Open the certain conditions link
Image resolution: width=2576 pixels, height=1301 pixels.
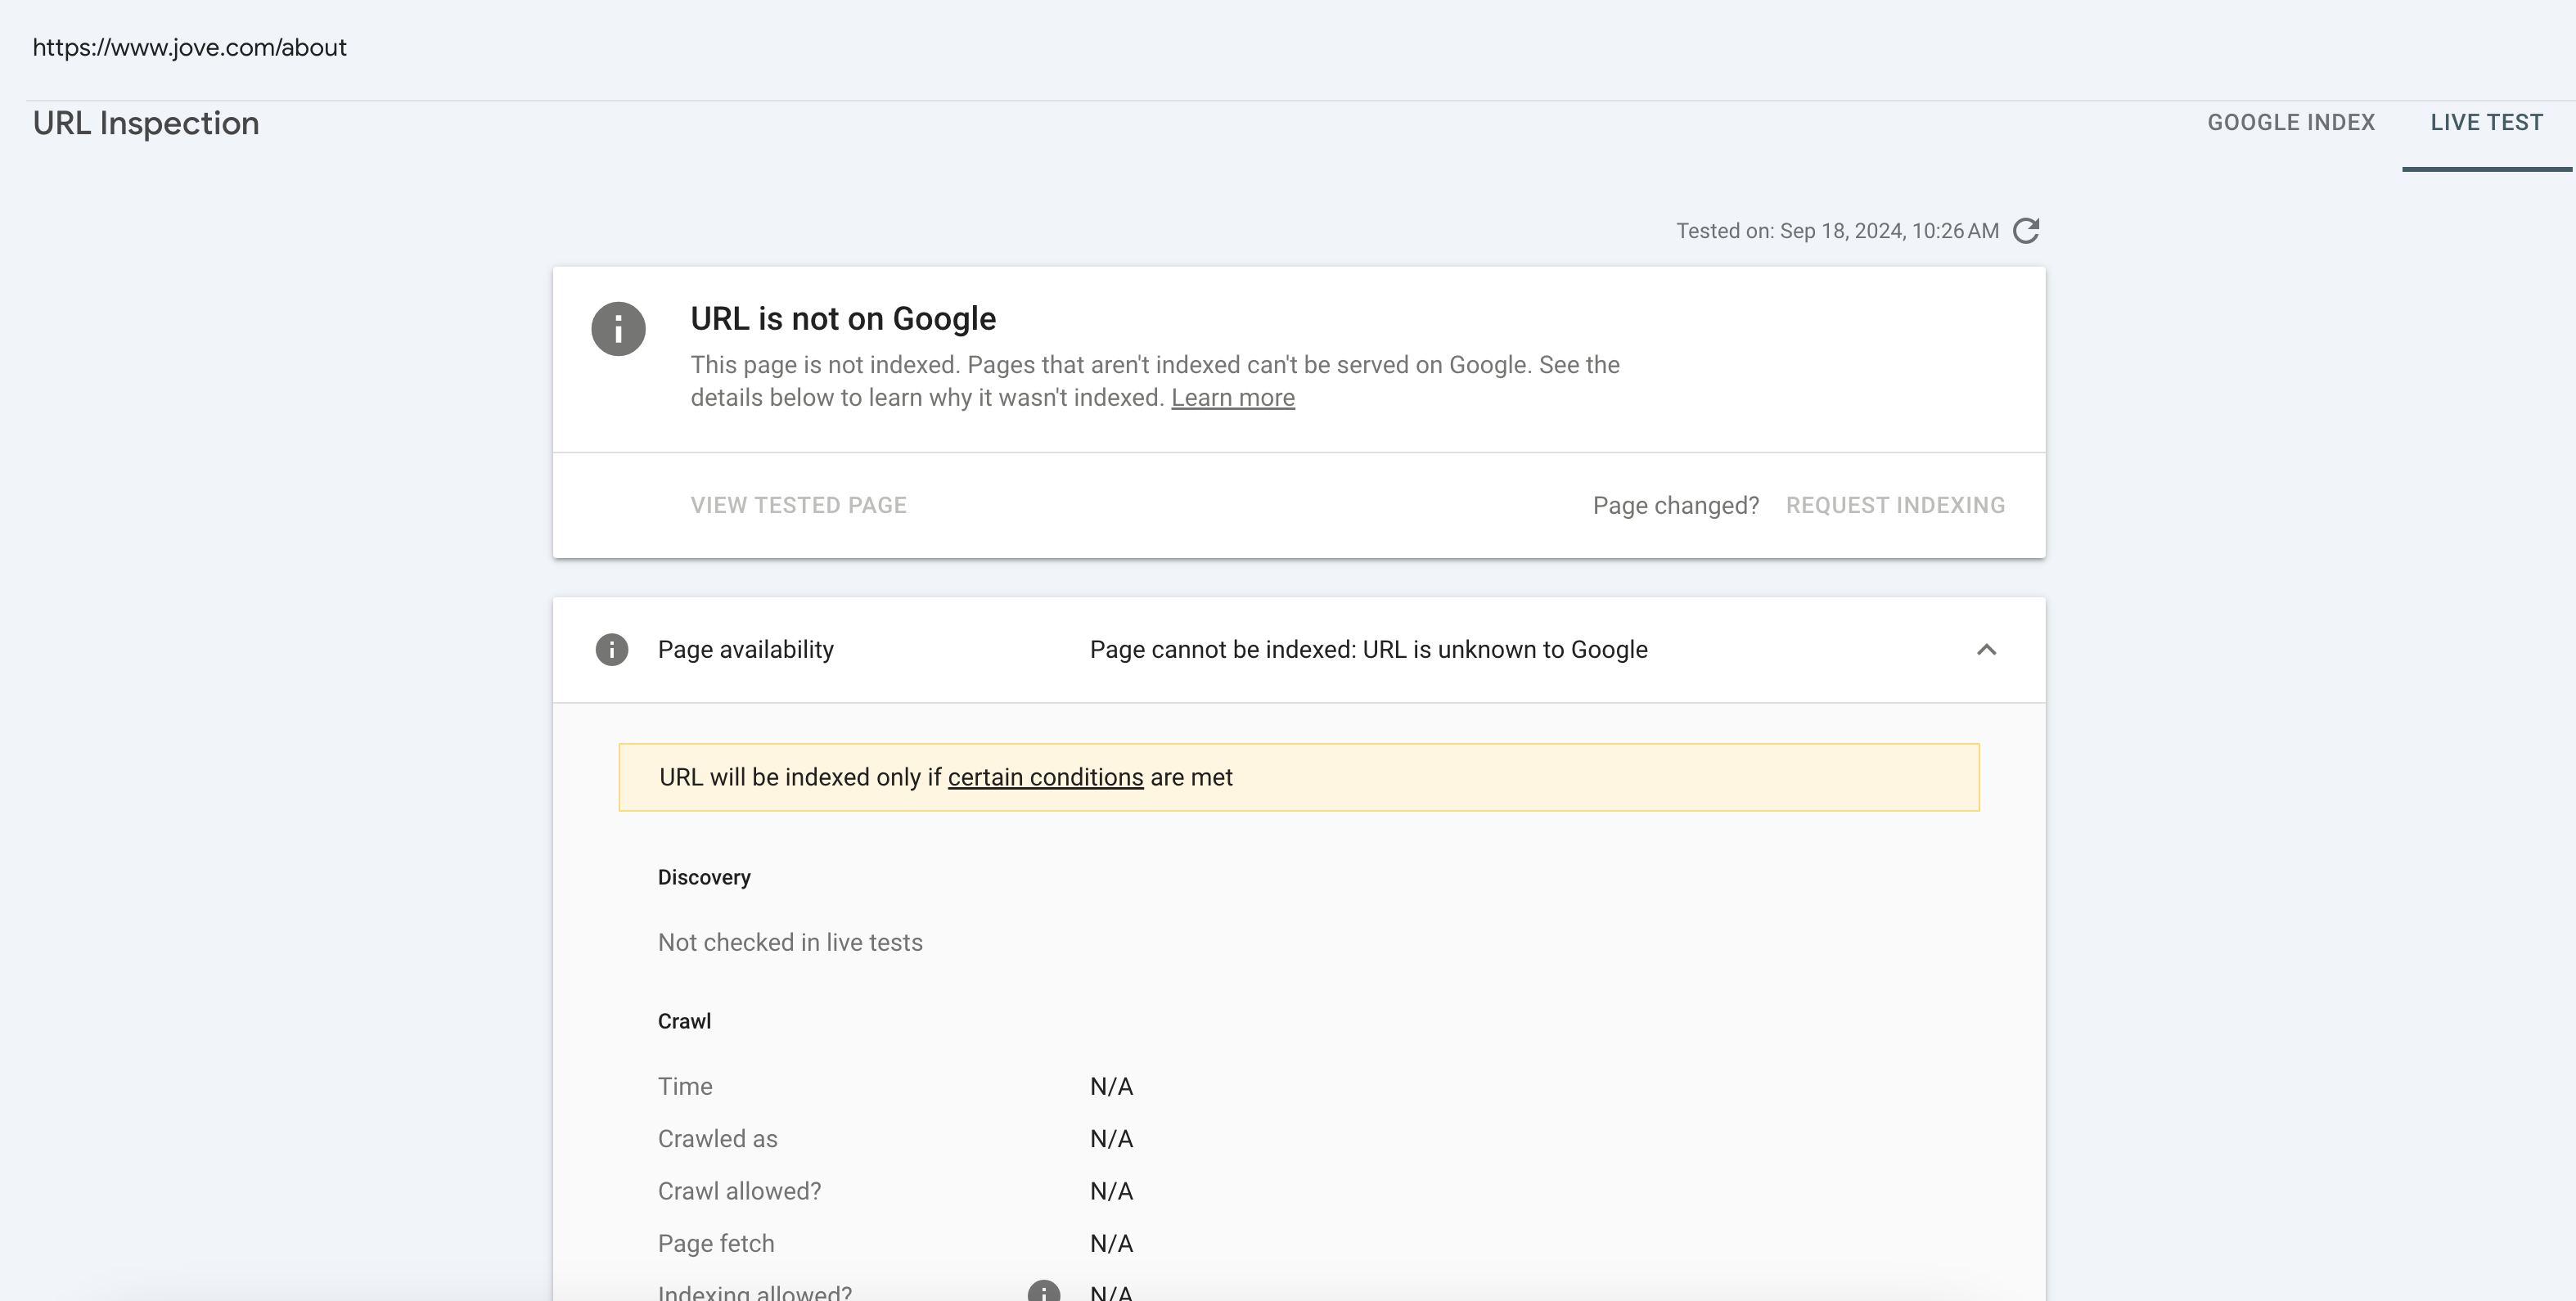click(1045, 777)
